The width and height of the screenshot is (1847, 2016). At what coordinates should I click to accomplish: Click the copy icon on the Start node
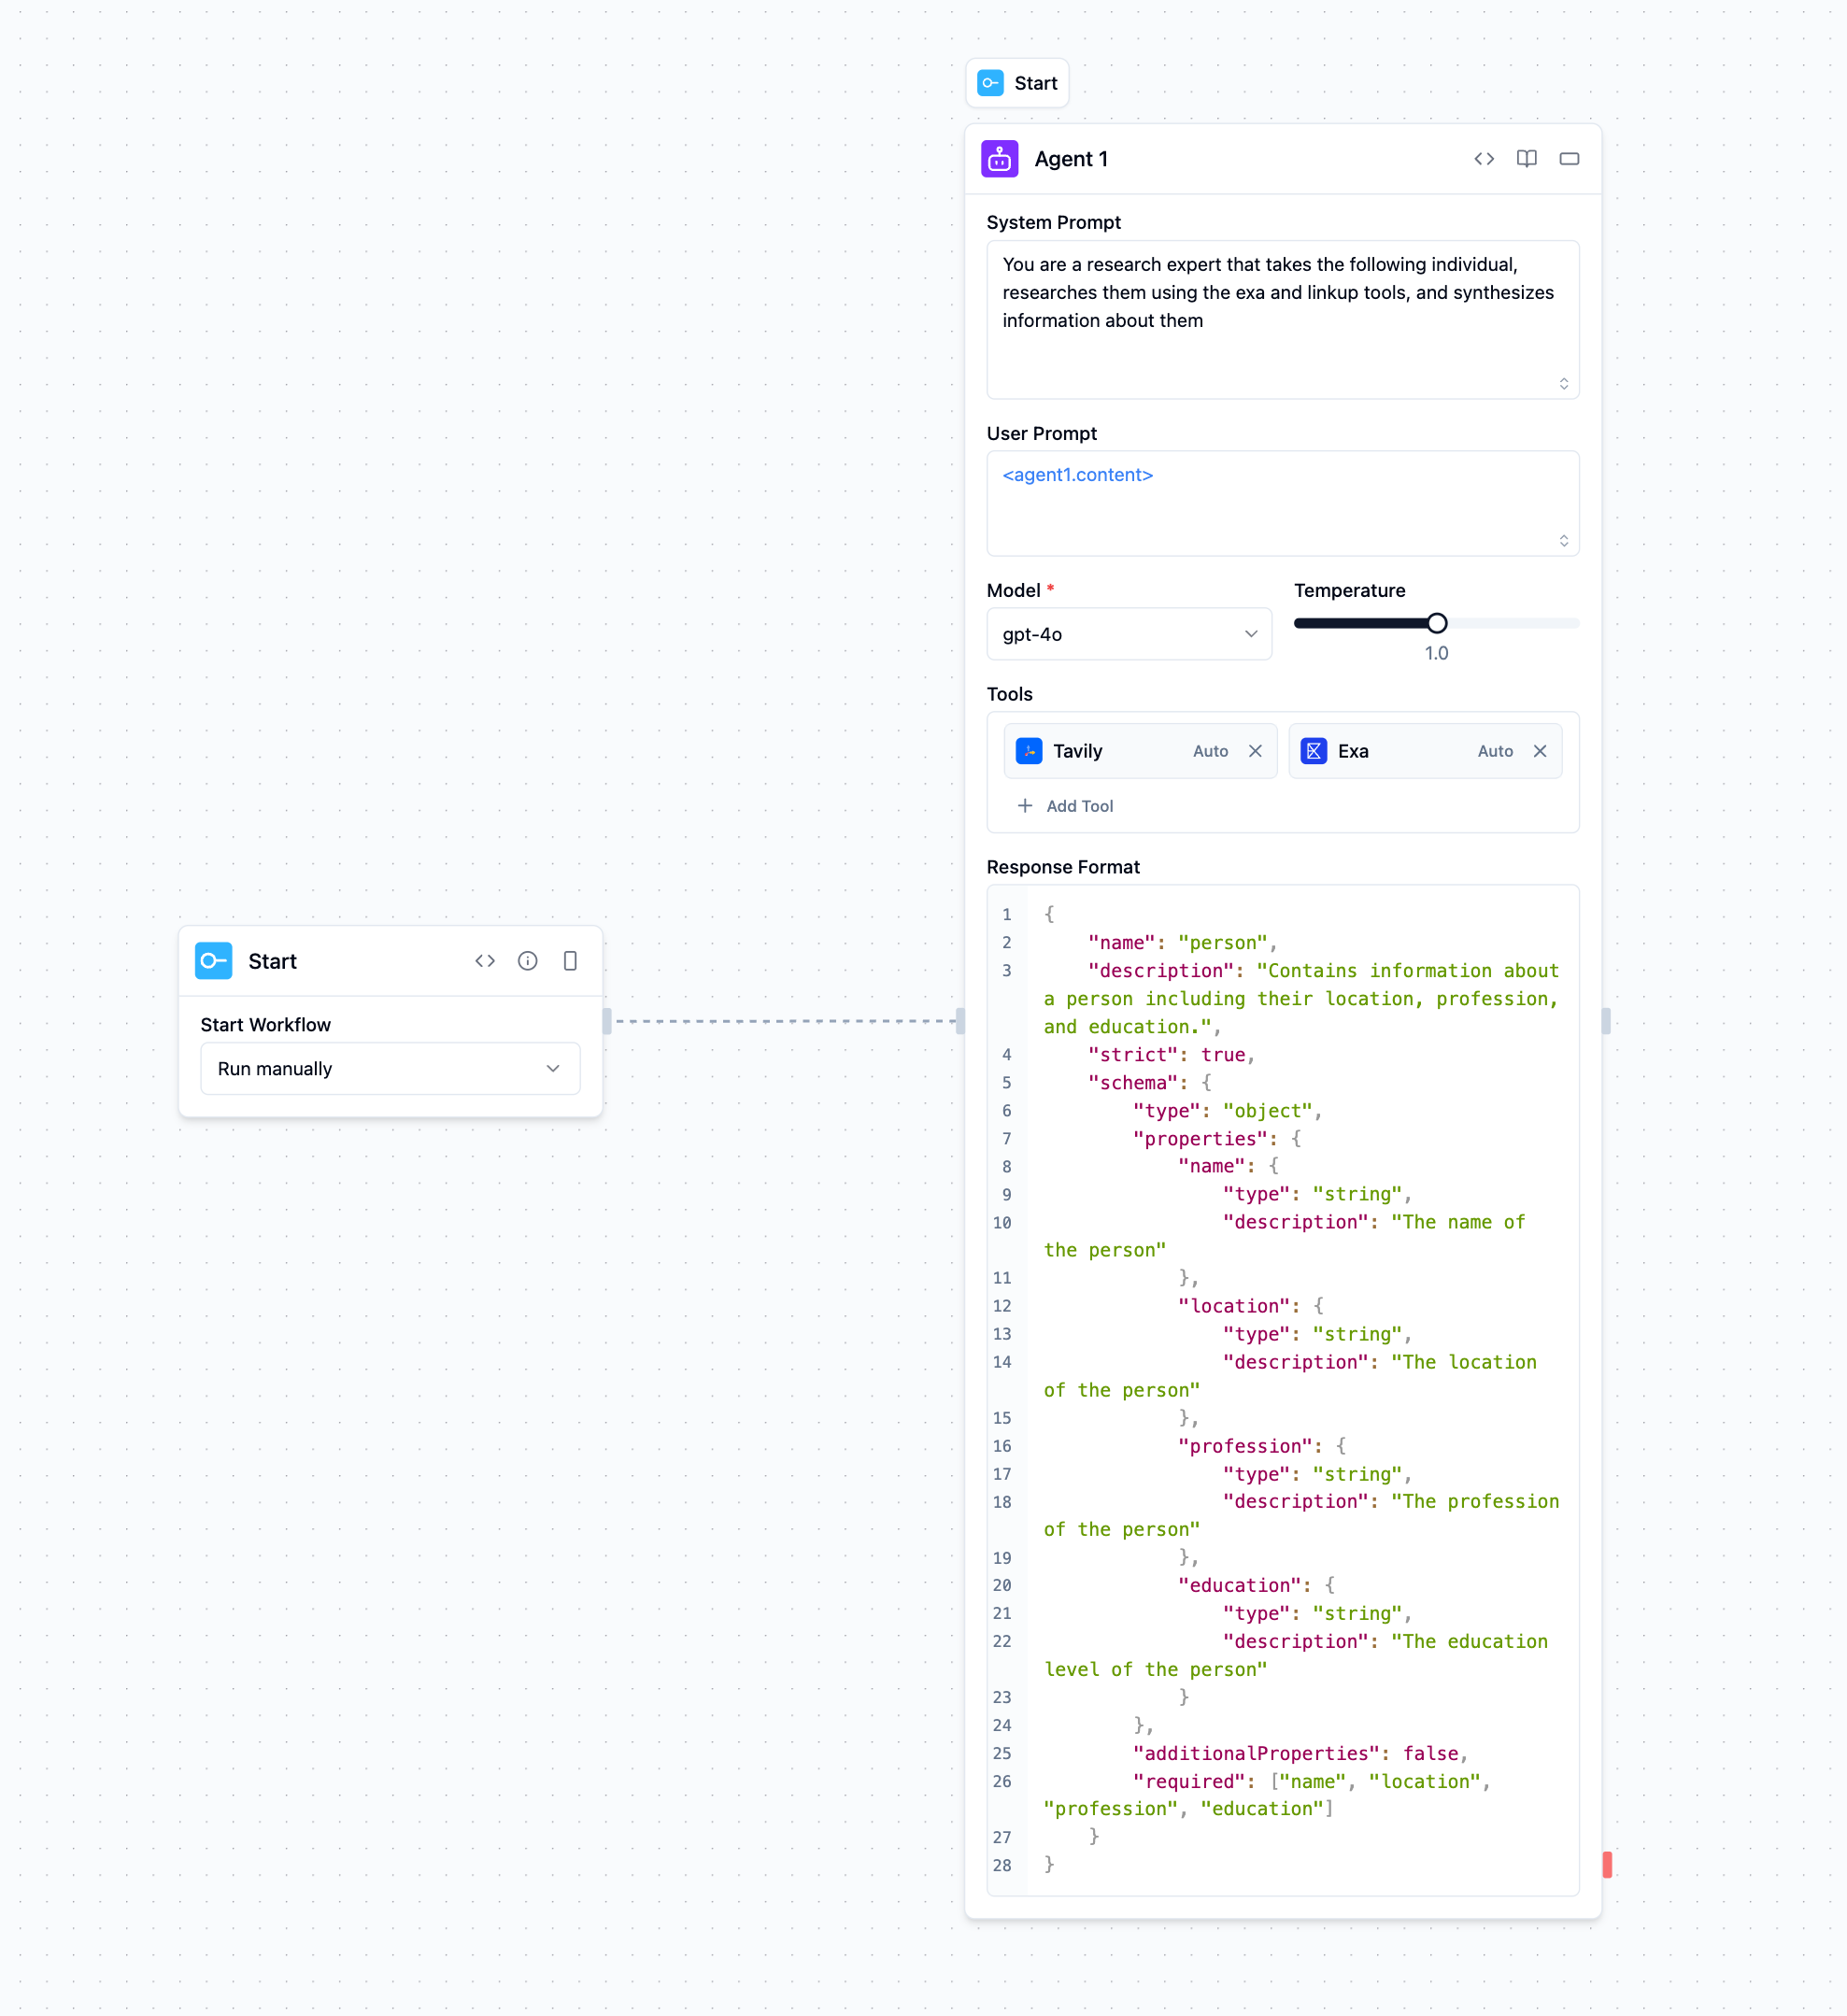click(571, 961)
